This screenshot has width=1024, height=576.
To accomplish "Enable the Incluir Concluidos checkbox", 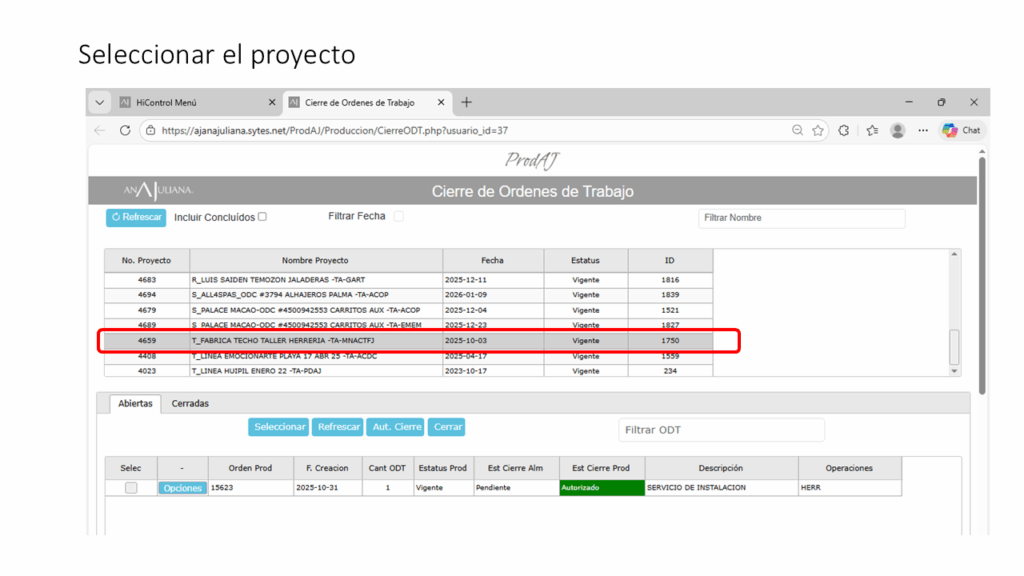I will point(263,216).
